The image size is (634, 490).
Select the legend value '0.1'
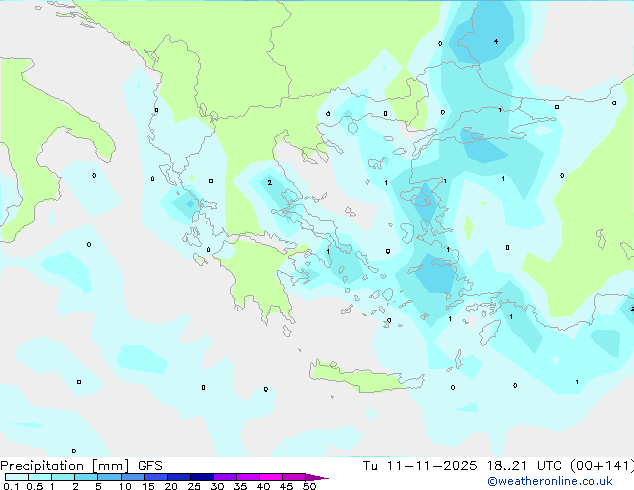11,486
